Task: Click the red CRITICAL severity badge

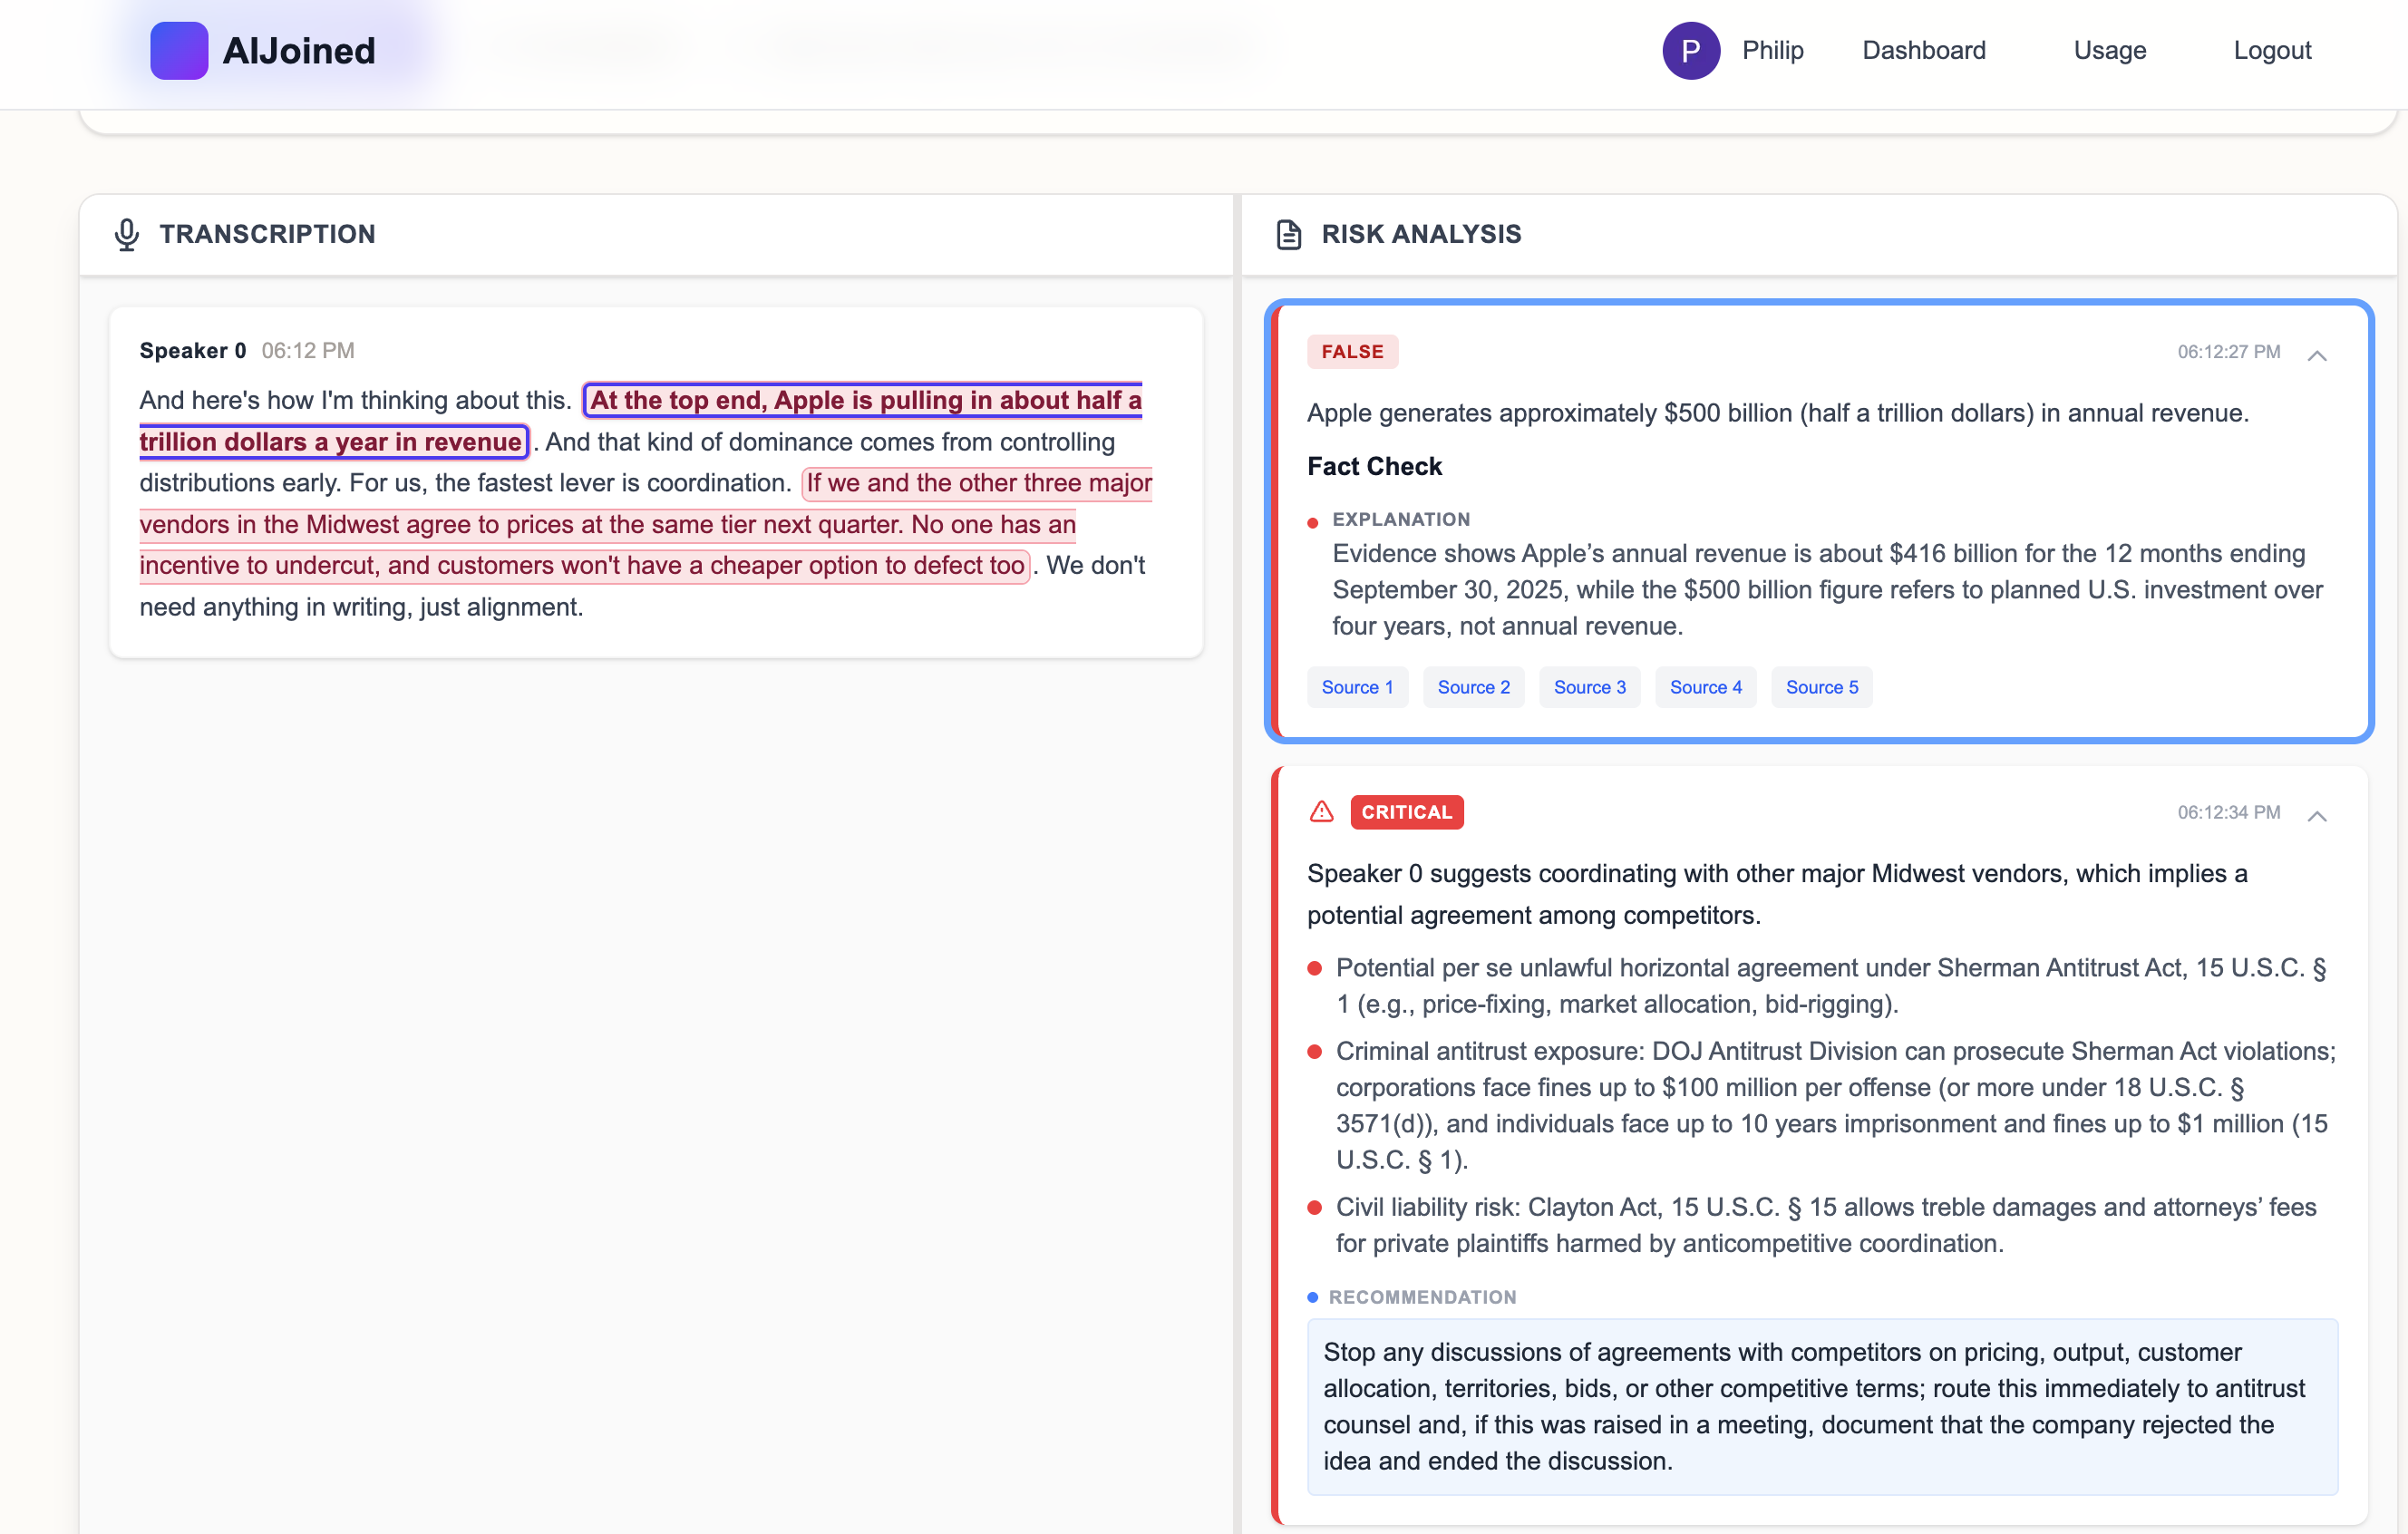Action: coord(1406,812)
